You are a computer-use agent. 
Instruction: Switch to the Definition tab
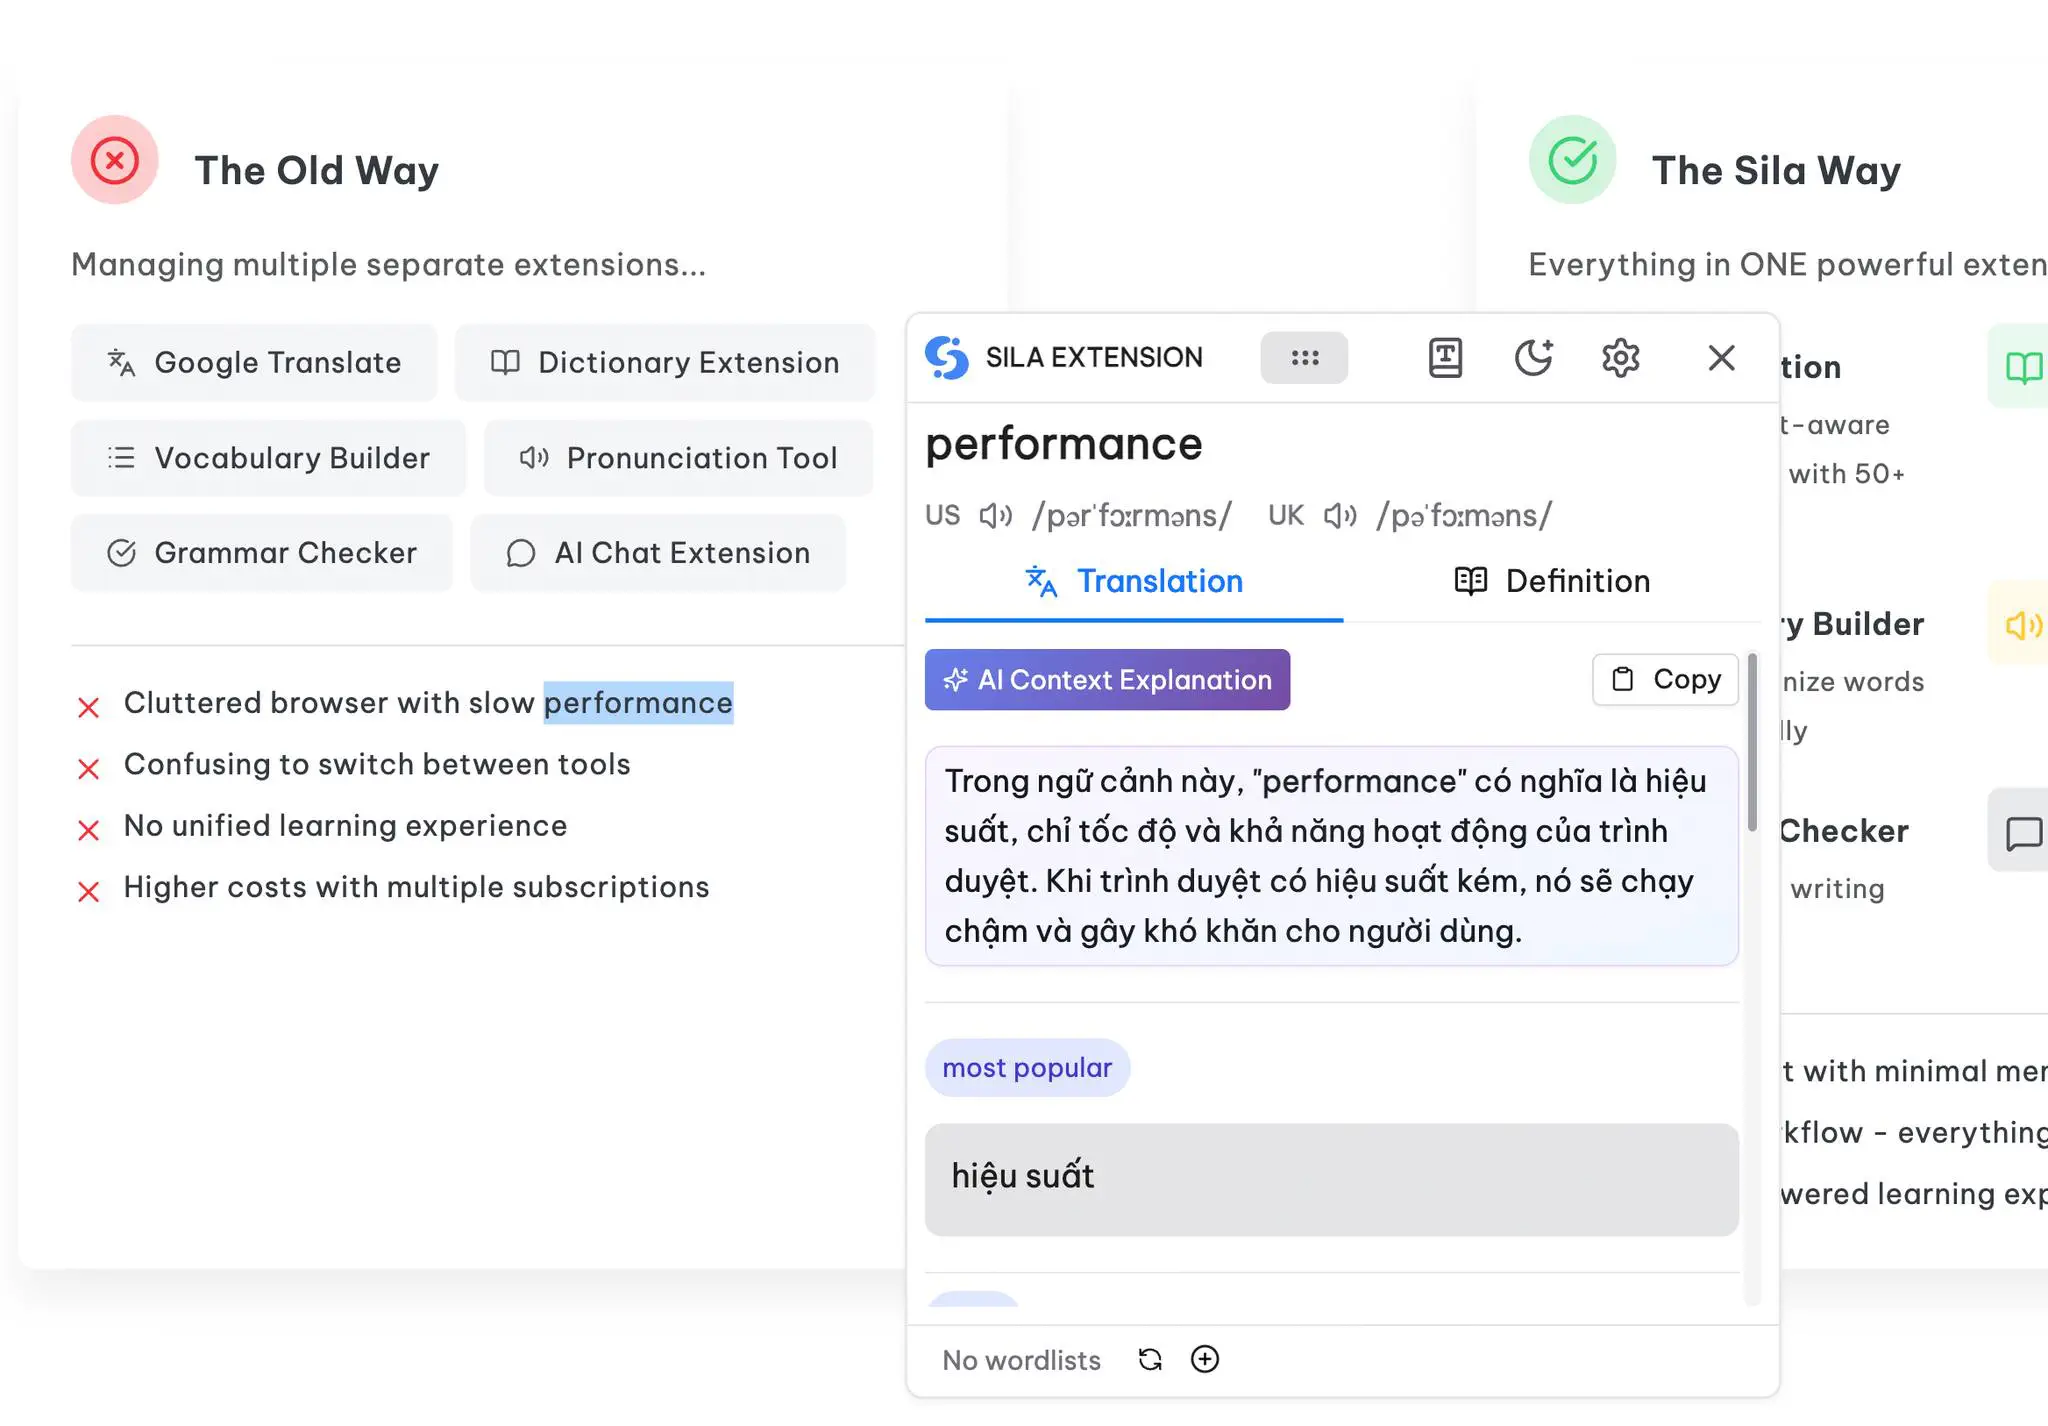coord(1550,581)
